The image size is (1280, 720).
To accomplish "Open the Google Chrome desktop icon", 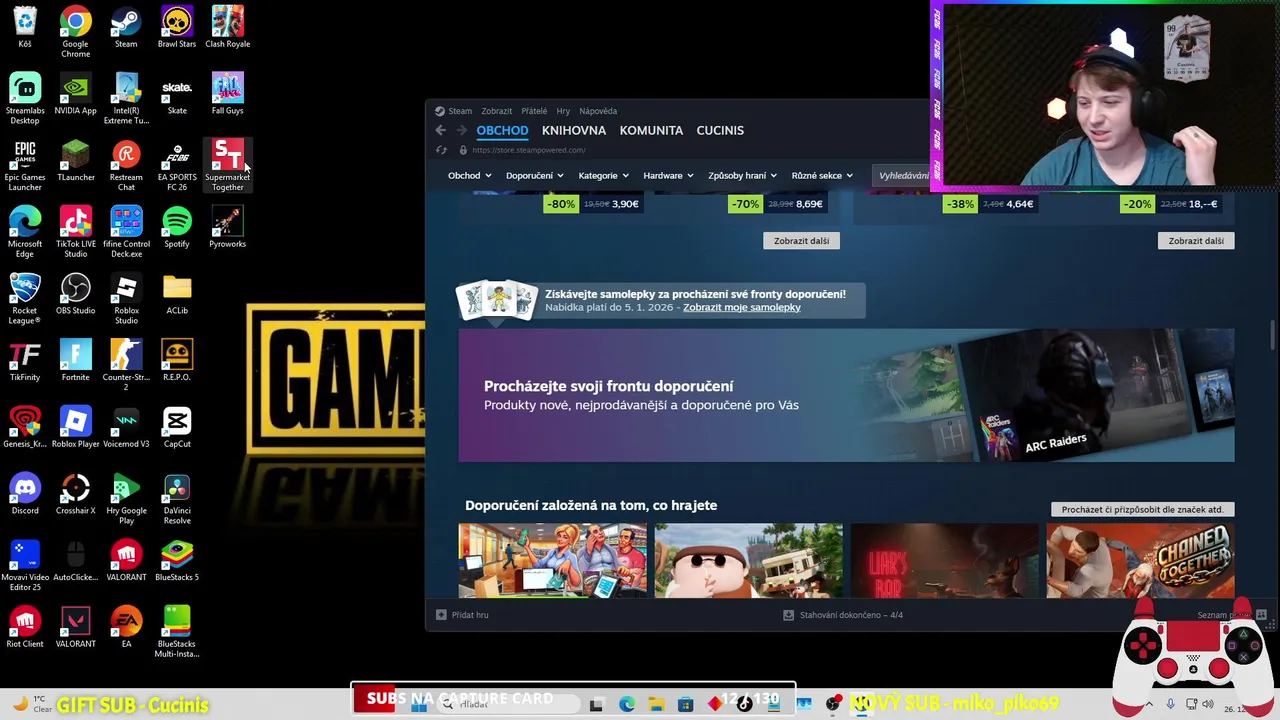I will (75, 31).
